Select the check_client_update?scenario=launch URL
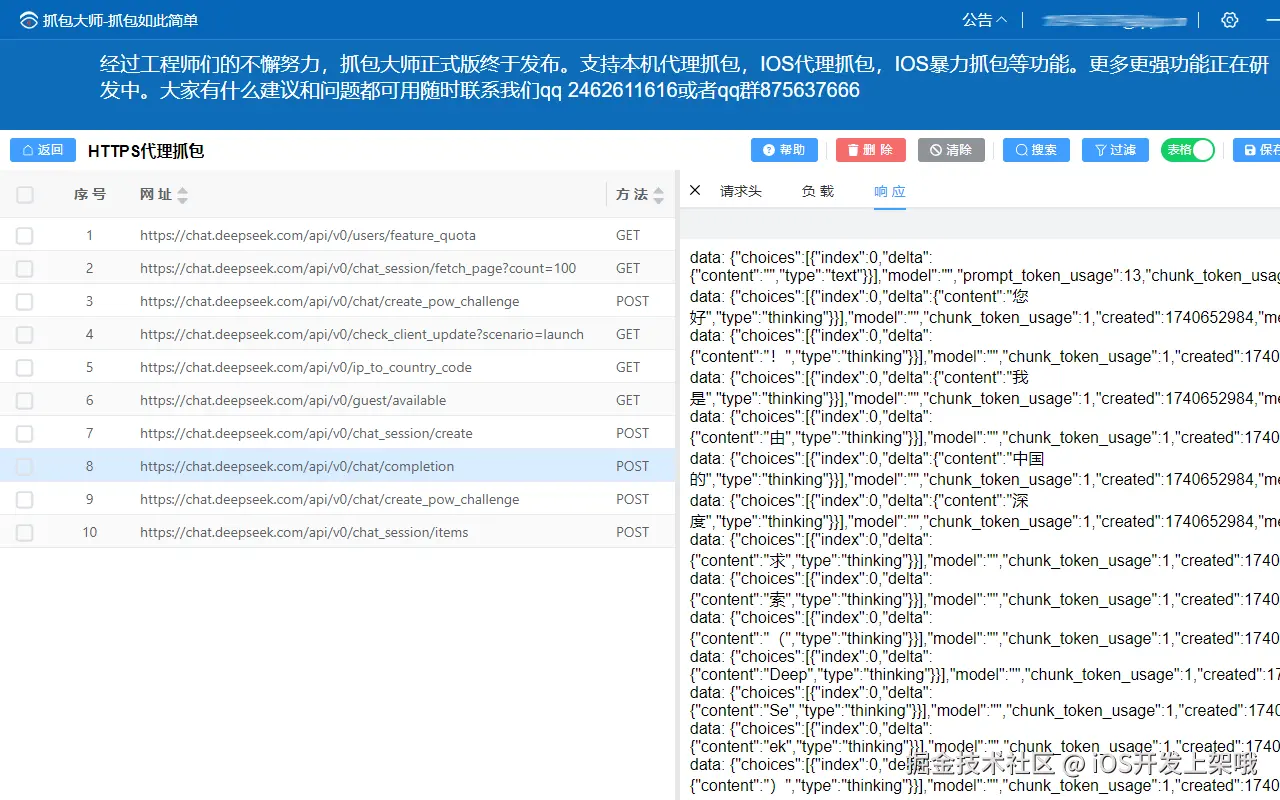 pos(362,334)
